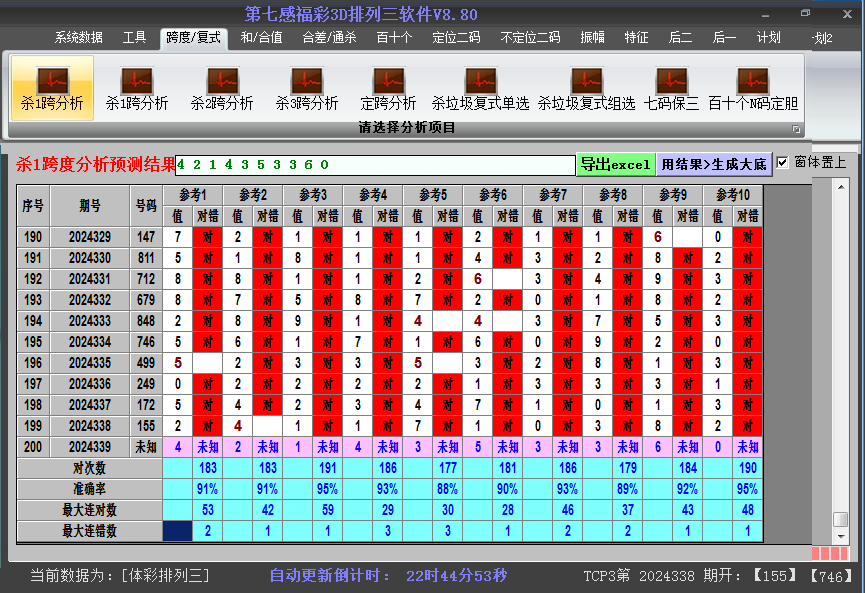Open the 杀3跨分析 analysis icon
The image size is (865, 593).
coord(307,88)
